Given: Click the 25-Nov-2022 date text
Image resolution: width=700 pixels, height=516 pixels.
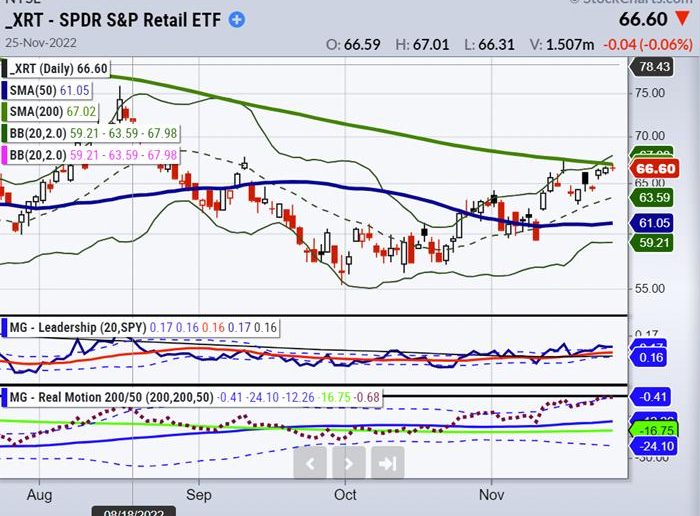Looking at the screenshot, I should (41, 43).
